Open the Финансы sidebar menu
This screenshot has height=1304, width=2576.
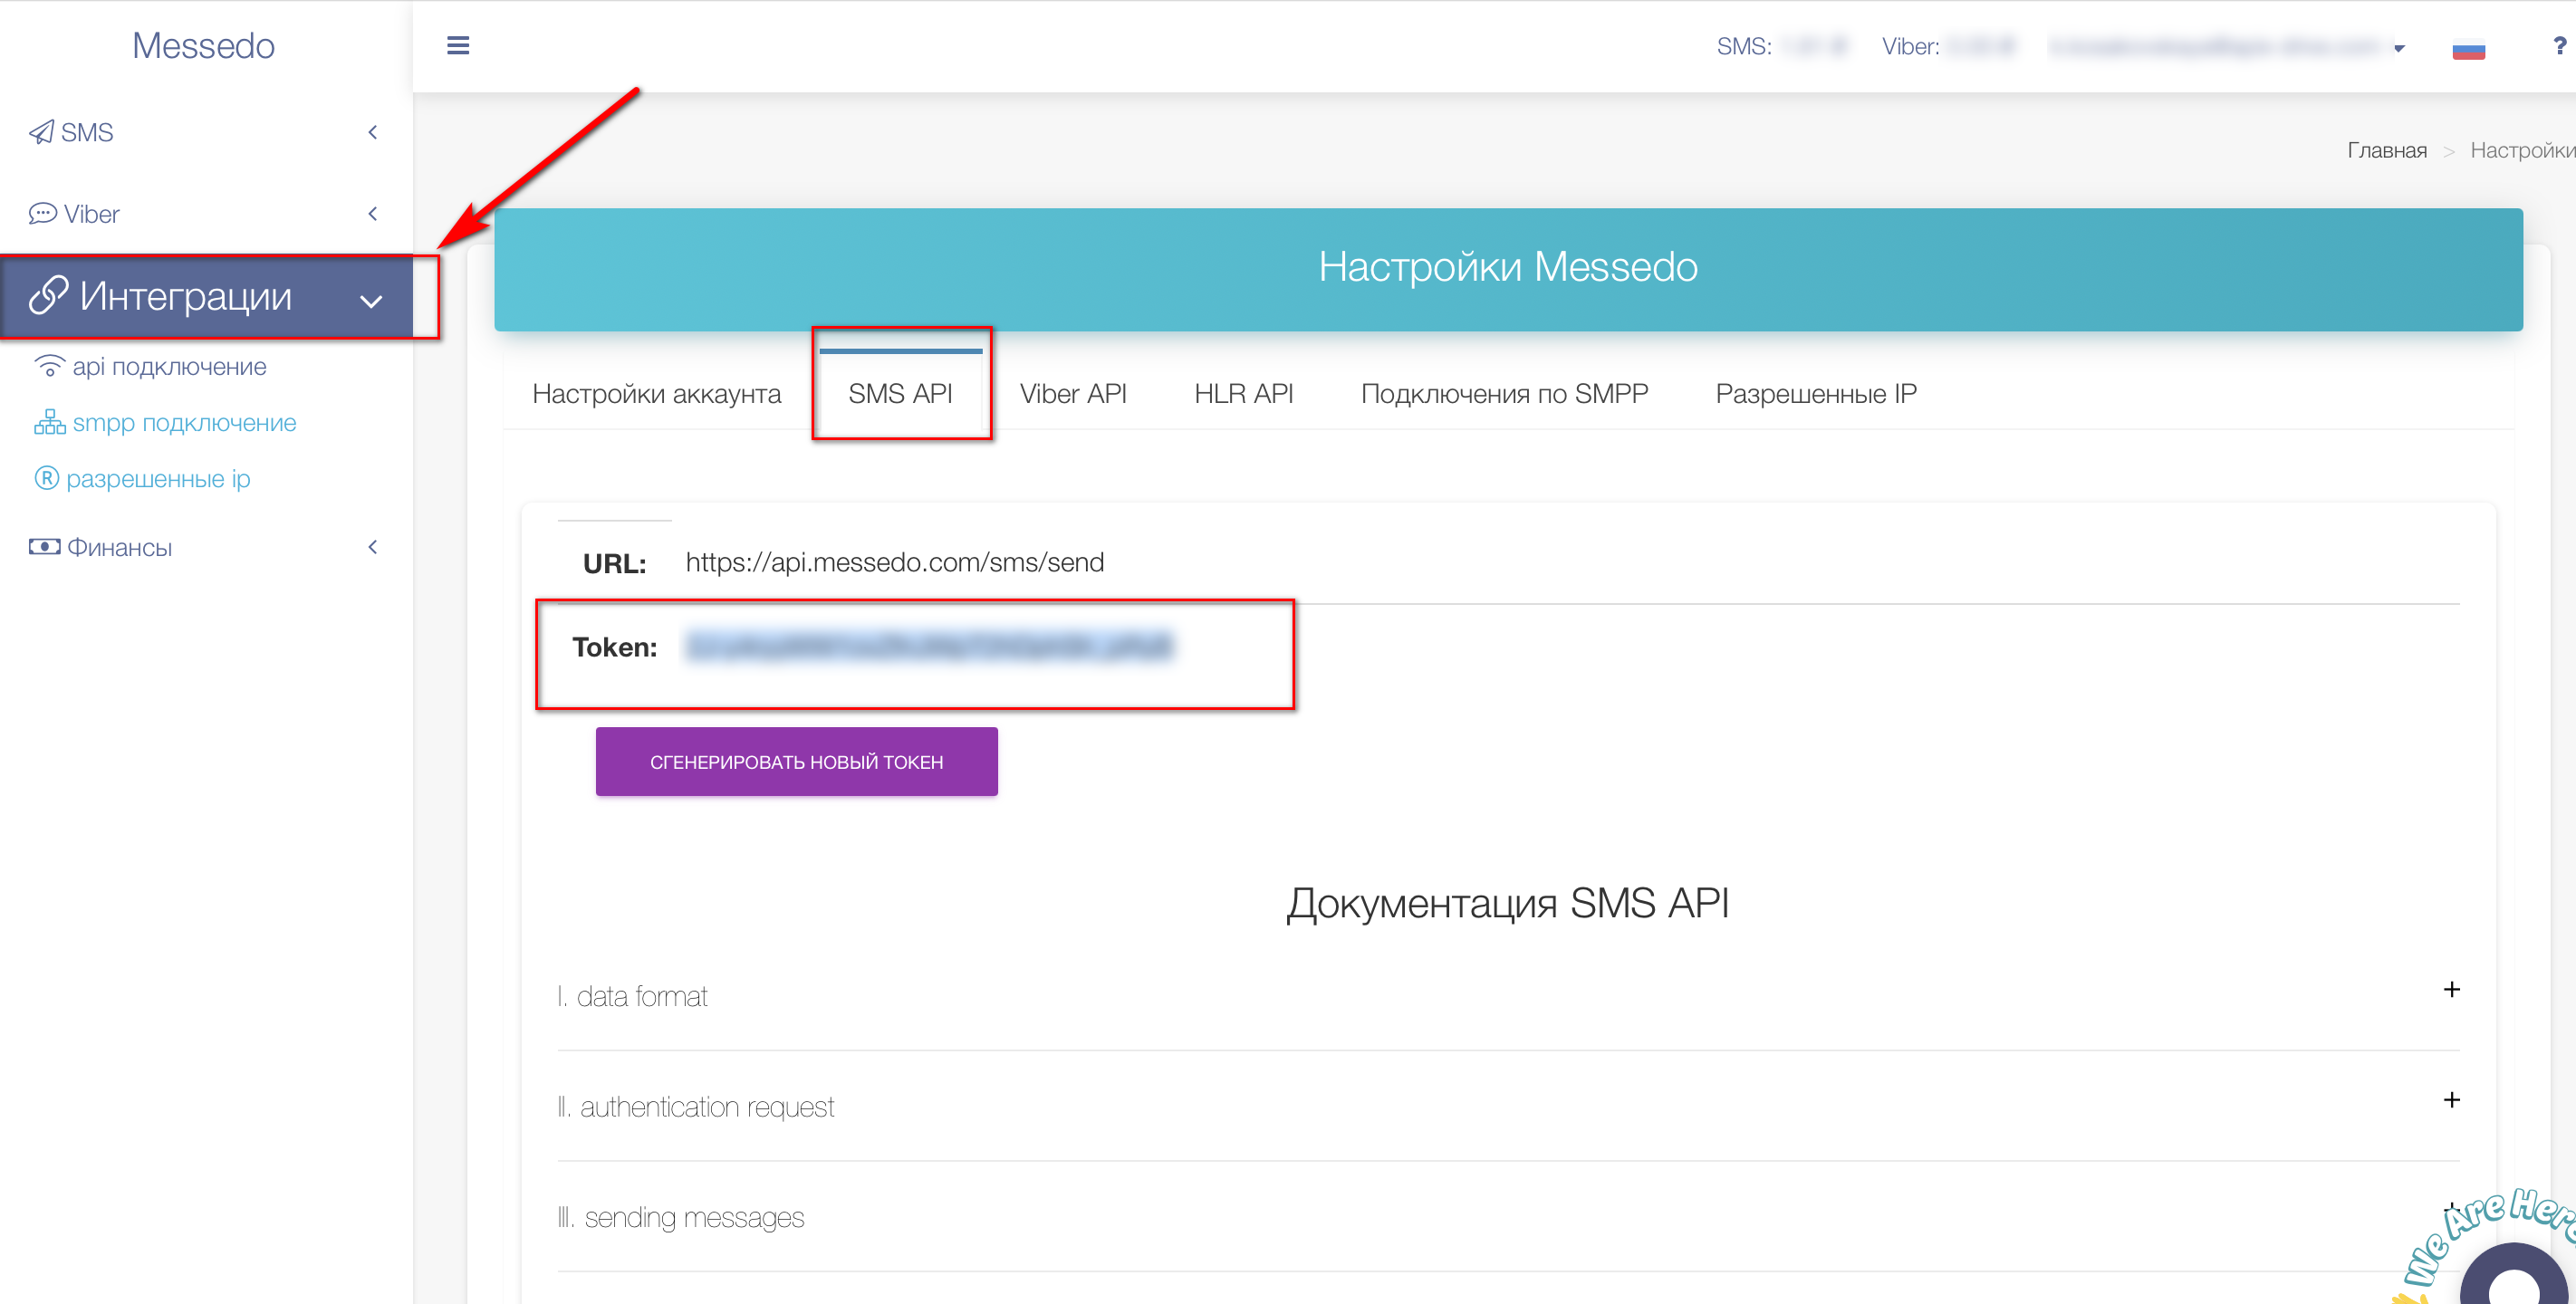(206, 547)
